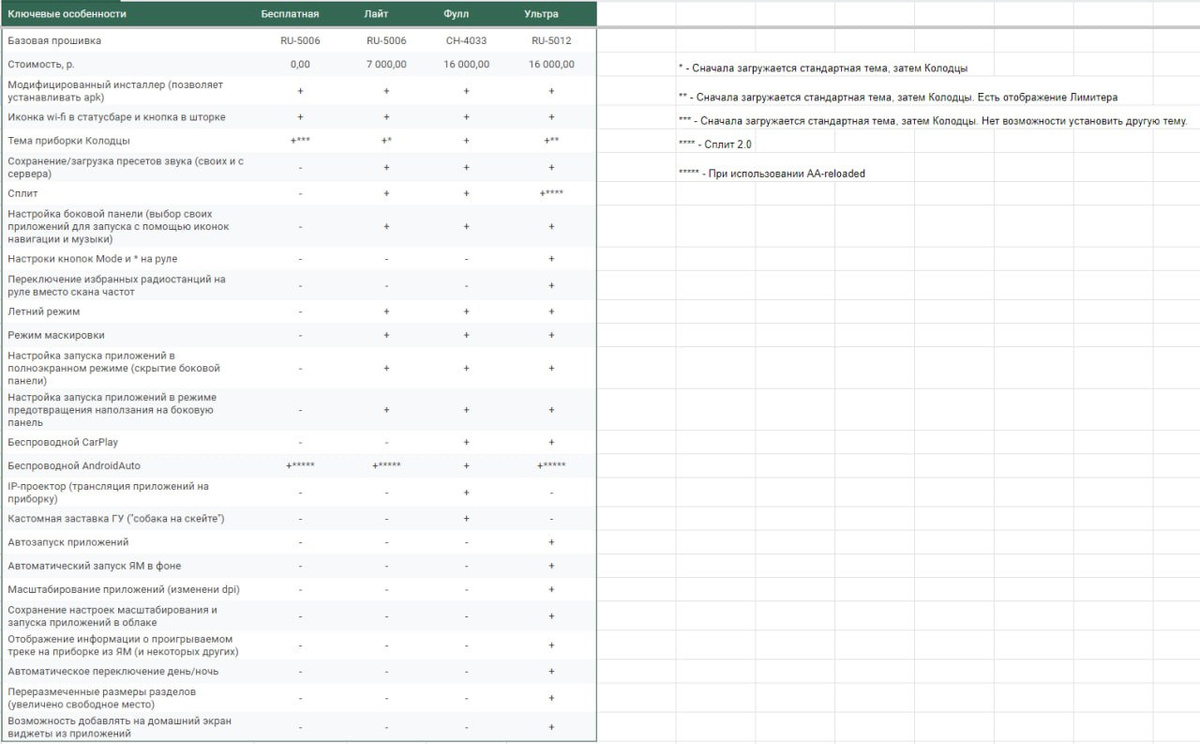Click the "+**" cell in Ультра column
The image size is (1200, 744).
pyautogui.click(x=552, y=141)
